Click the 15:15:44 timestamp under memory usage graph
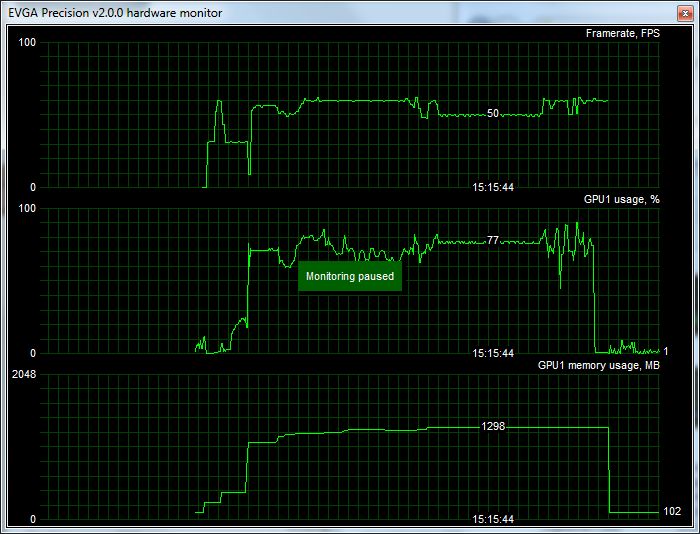 click(x=493, y=520)
